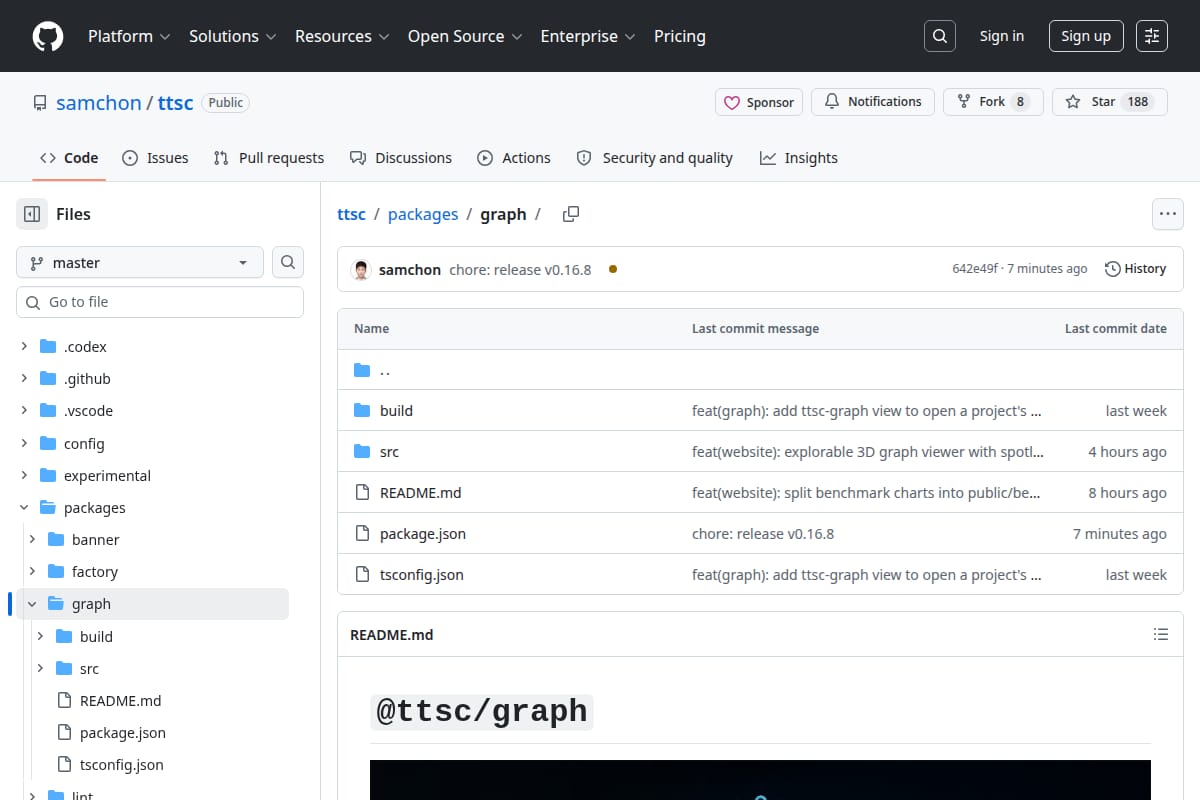Collapse file tree side panel icon
1200x800 pixels.
[x=32, y=214]
